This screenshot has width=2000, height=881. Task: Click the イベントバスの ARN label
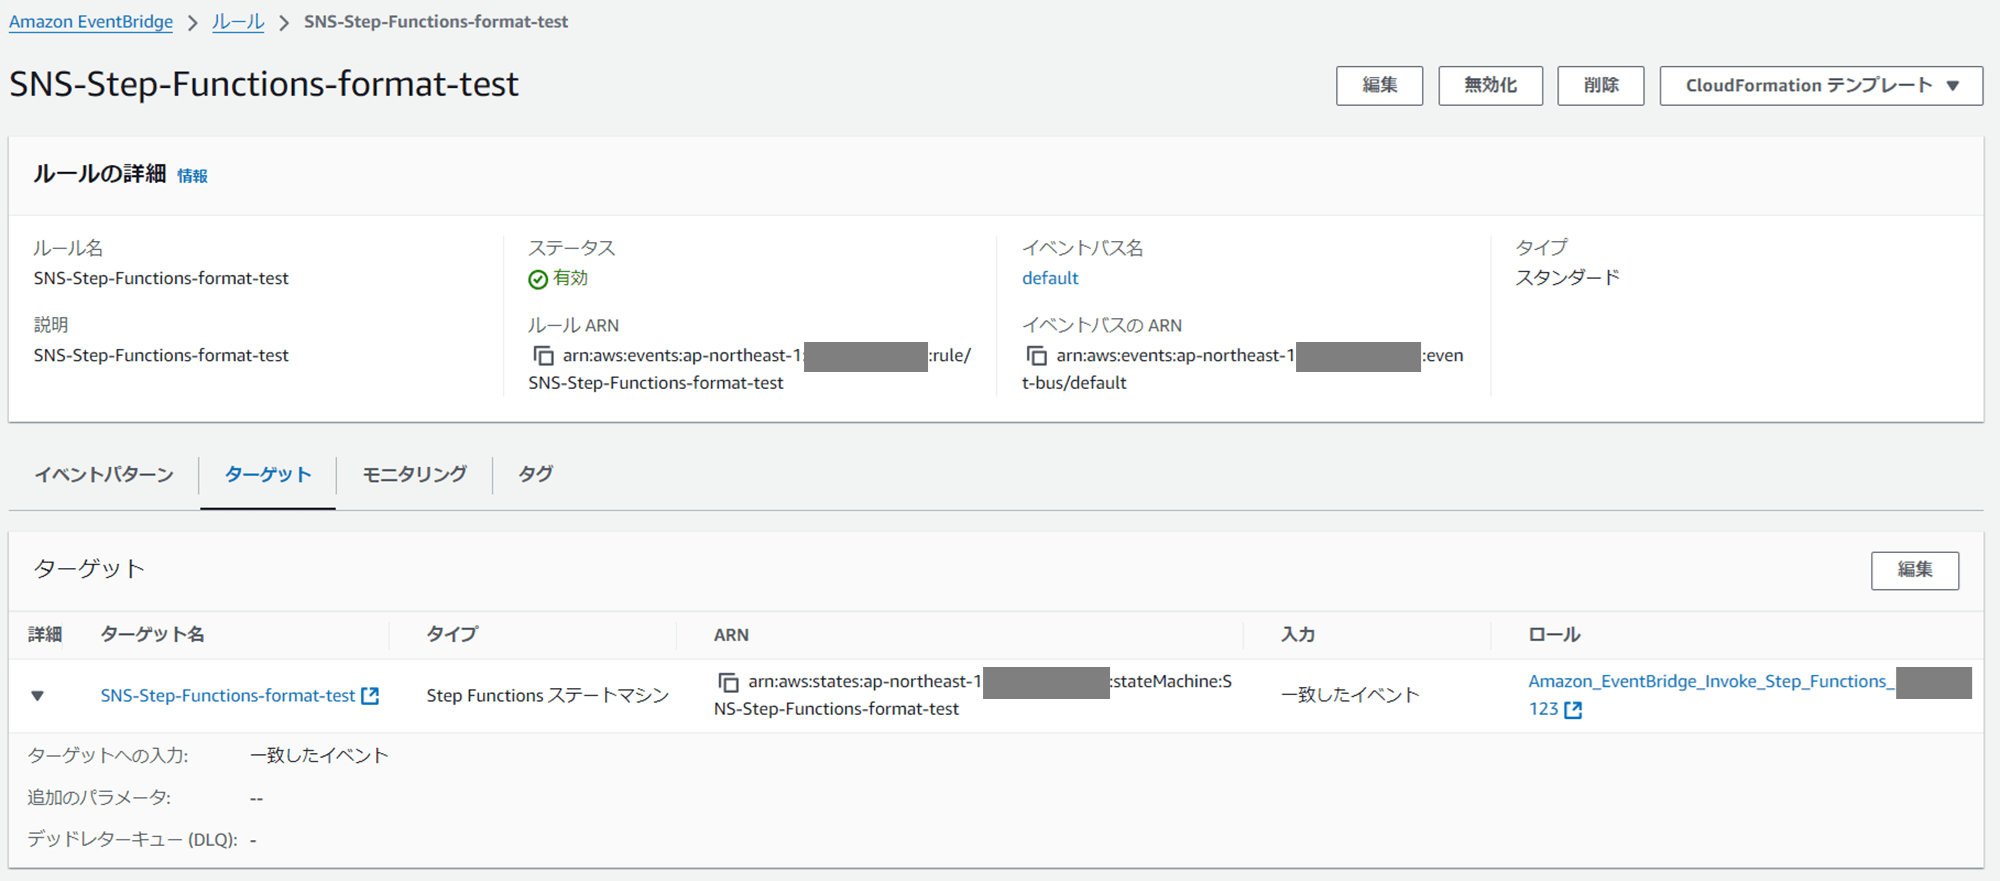pos(1102,325)
